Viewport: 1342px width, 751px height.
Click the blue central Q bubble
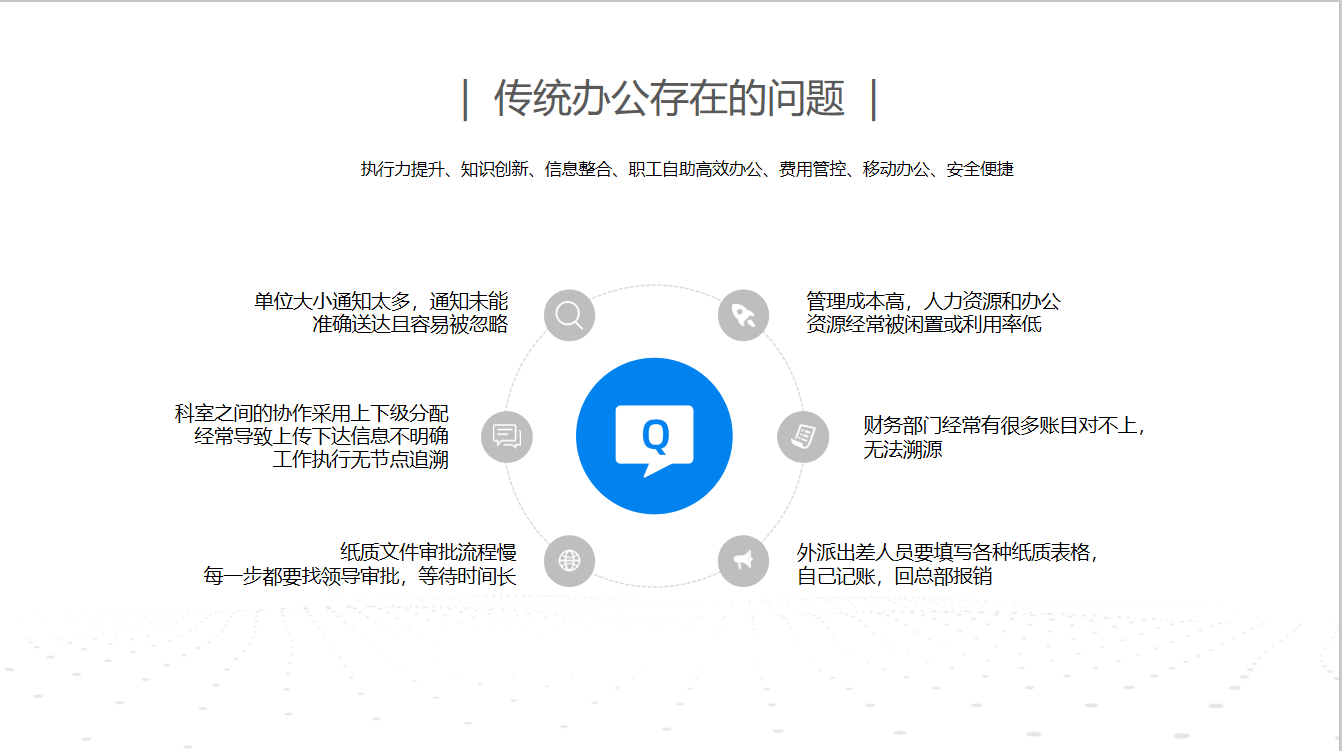654,436
